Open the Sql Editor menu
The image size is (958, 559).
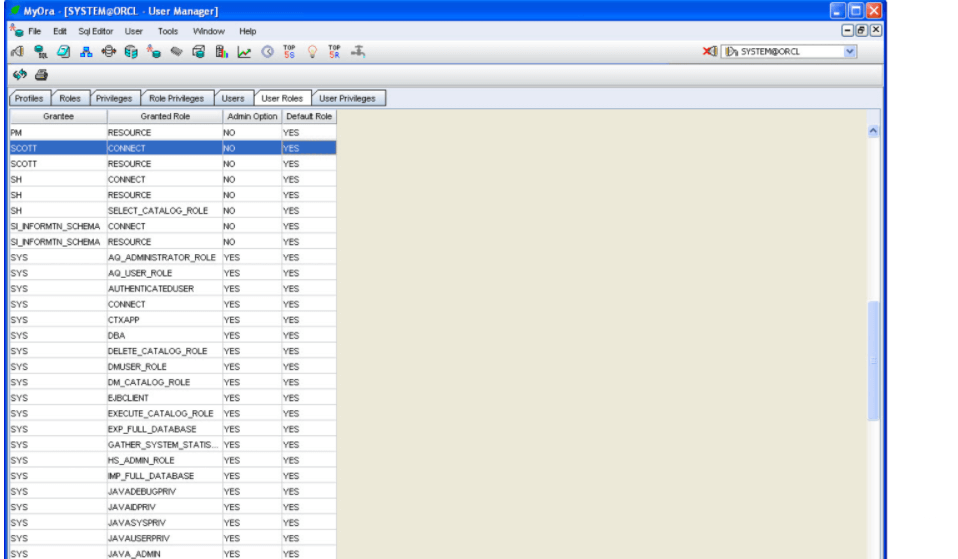95,31
